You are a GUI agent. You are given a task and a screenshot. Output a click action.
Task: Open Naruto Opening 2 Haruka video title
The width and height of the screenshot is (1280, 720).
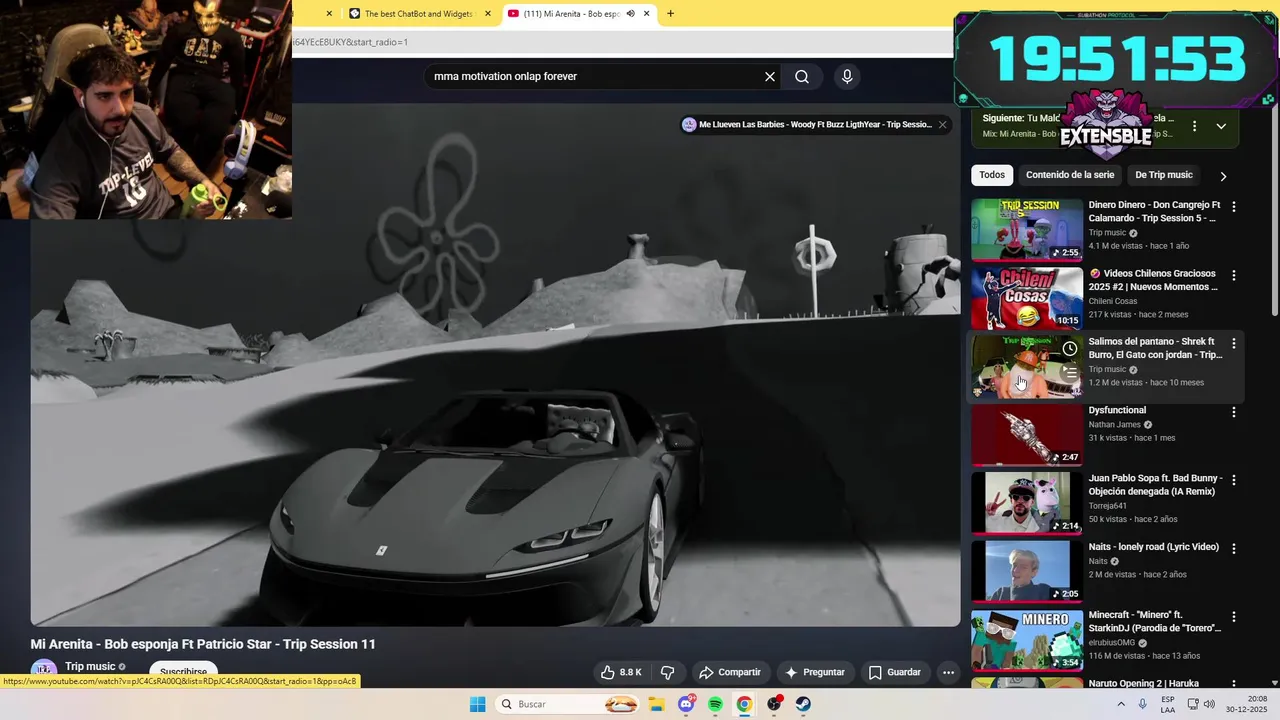[1143, 683]
